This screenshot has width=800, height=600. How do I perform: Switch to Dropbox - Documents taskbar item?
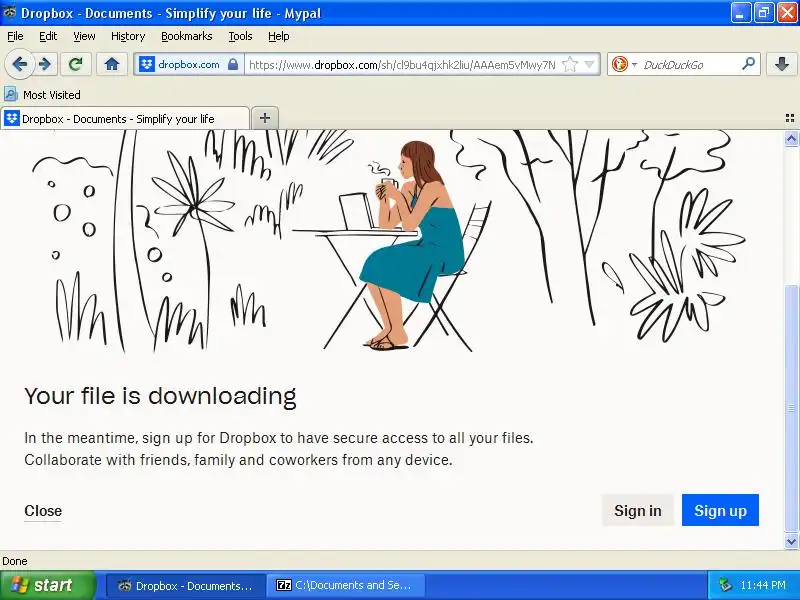186,585
